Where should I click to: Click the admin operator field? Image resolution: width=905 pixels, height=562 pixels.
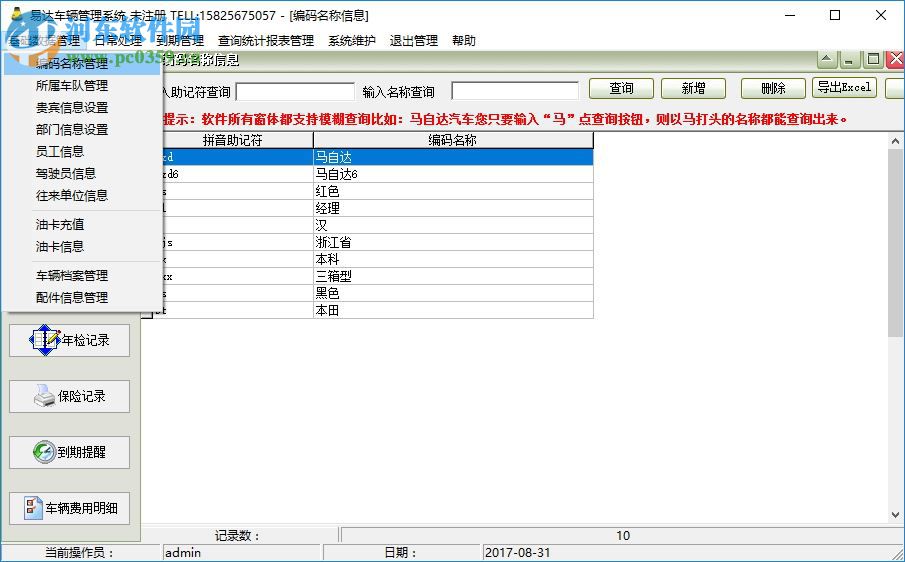241,553
